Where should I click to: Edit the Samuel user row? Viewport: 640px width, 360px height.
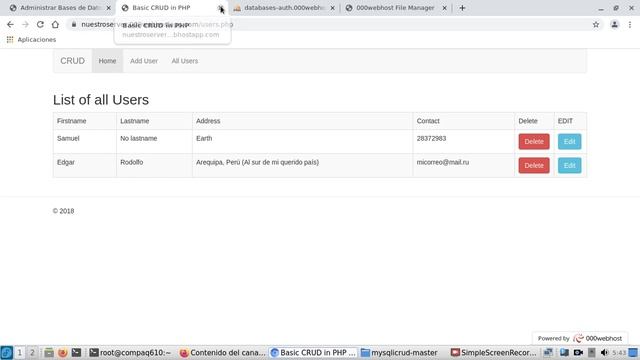569,142
